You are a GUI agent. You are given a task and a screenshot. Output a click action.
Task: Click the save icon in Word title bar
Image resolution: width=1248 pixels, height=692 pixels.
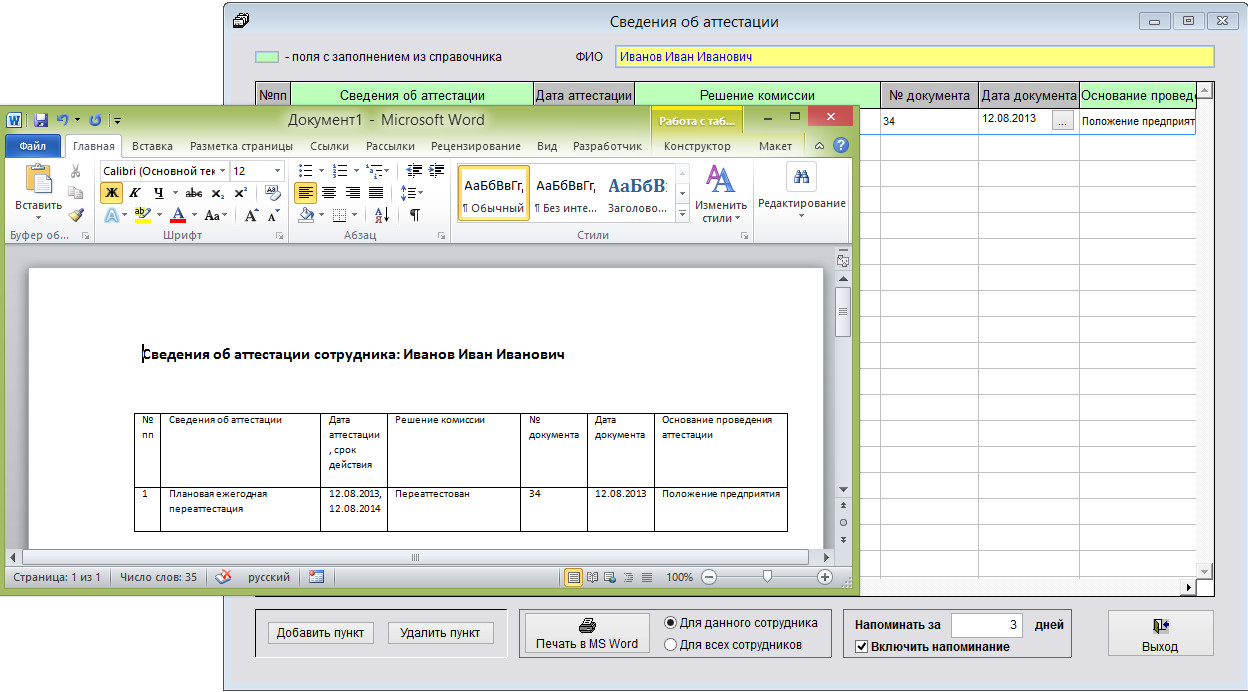coord(41,120)
